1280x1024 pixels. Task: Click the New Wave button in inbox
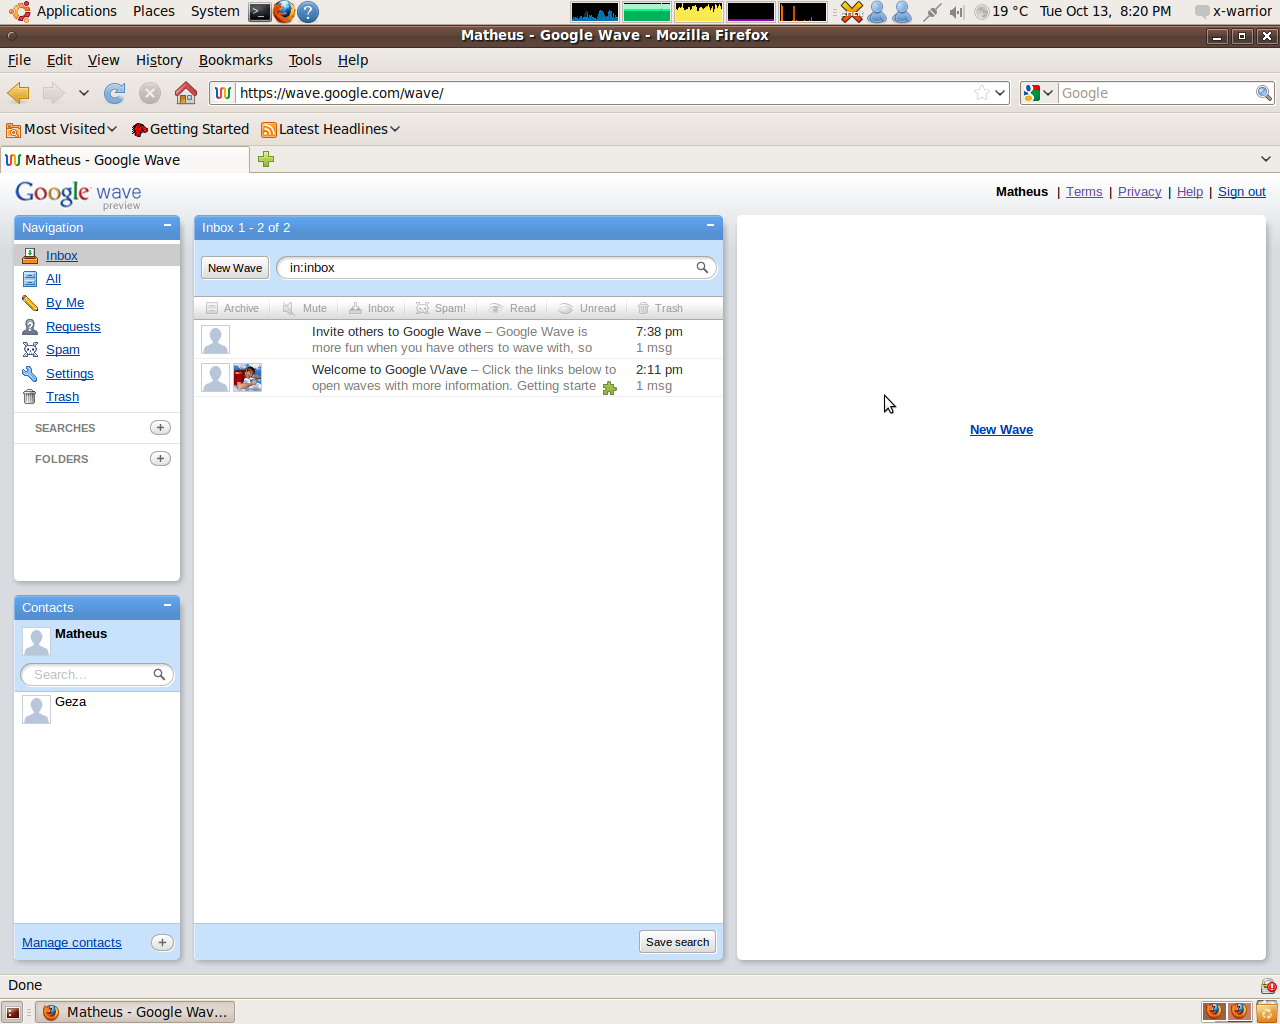tap(235, 268)
